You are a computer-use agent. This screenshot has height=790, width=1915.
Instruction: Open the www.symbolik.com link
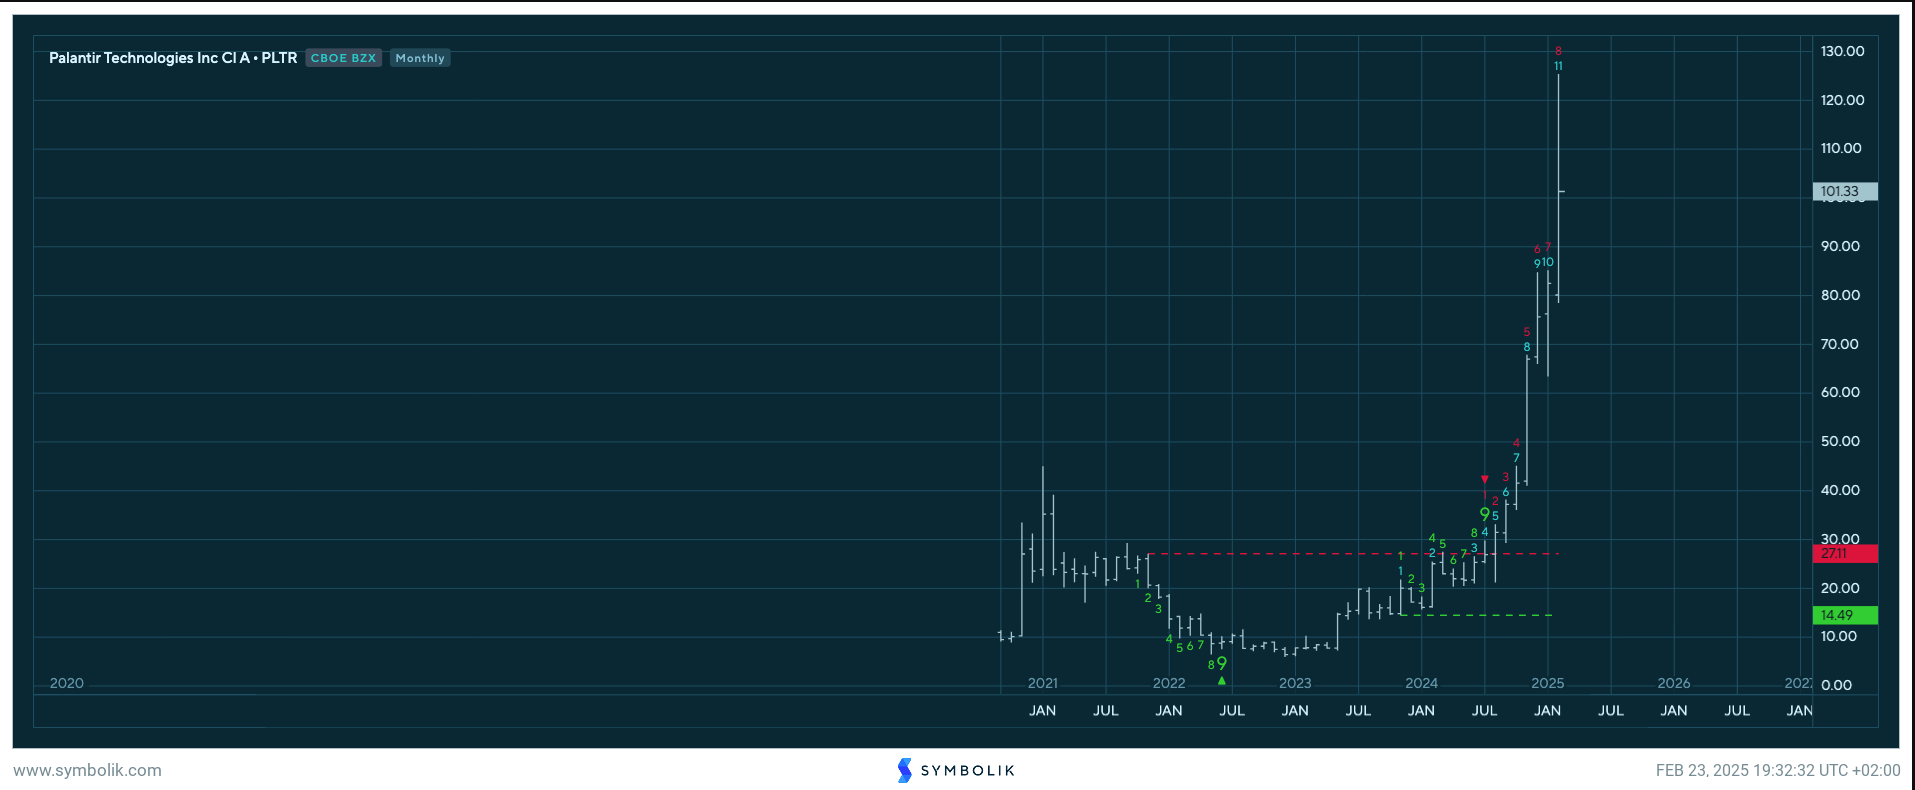(x=87, y=770)
